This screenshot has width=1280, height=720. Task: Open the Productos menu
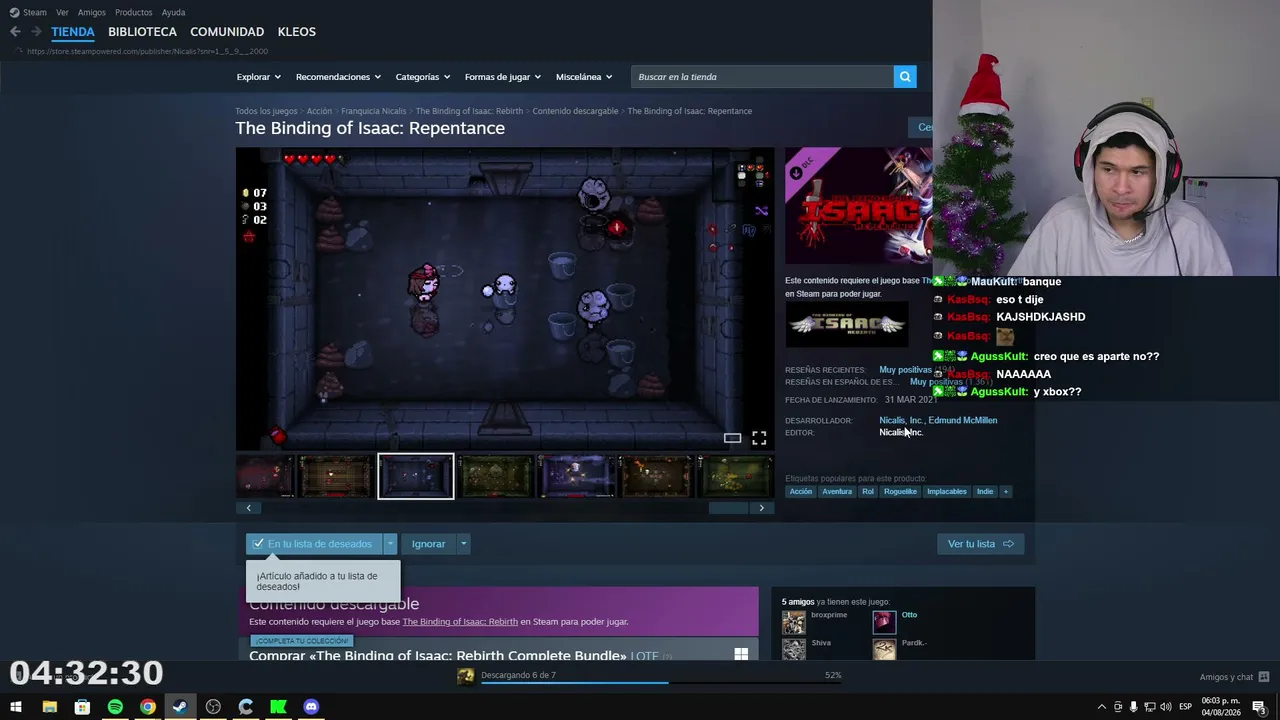(133, 12)
